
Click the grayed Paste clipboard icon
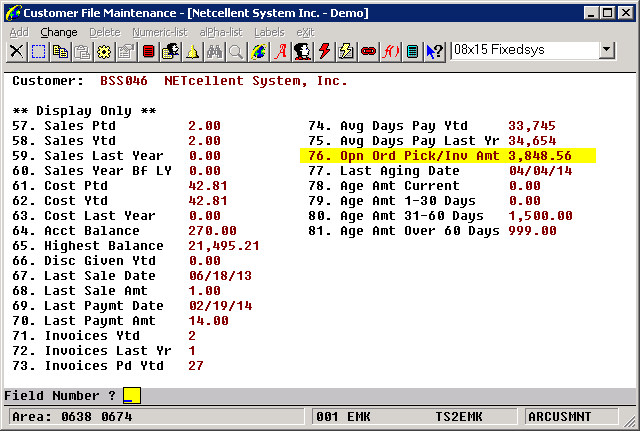[x=82, y=52]
